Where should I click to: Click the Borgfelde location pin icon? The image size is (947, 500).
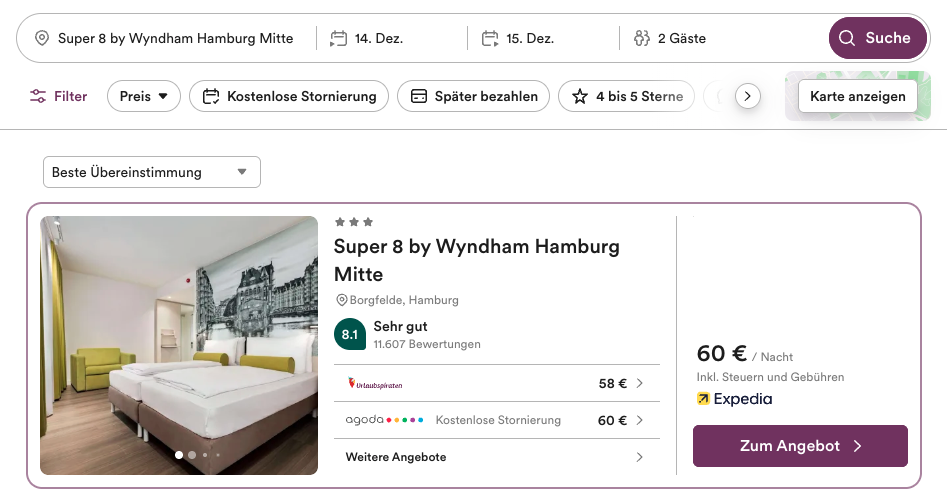(341, 300)
